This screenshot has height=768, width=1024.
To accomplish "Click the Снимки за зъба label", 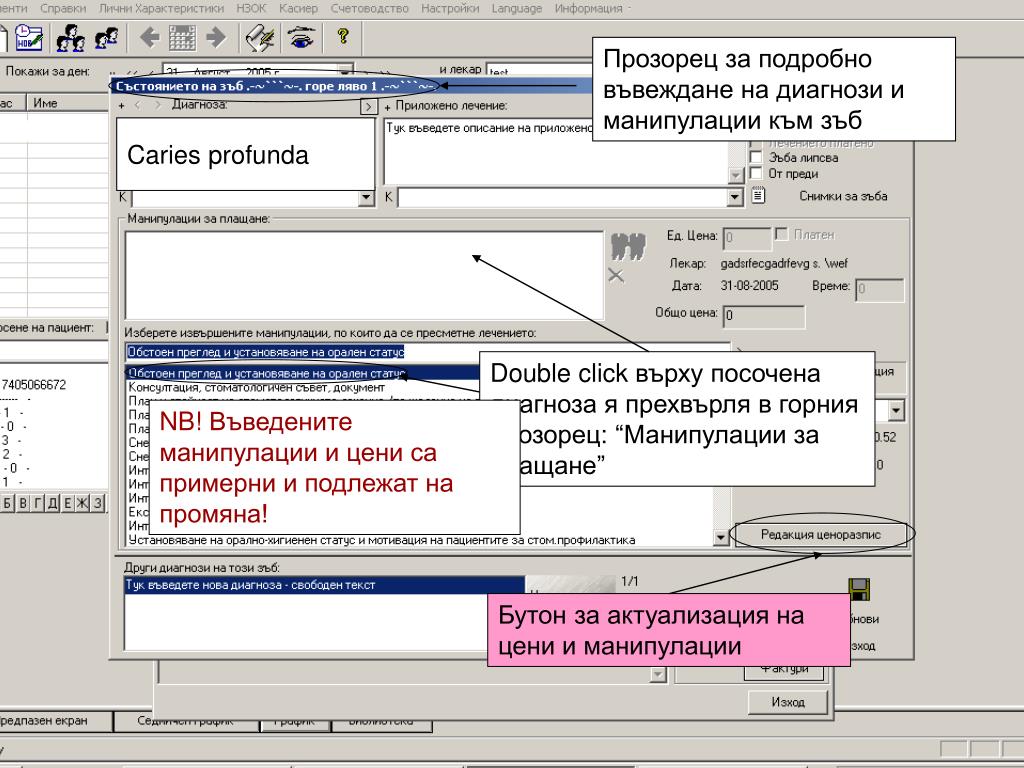I will pyautogui.click(x=843, y=196).
